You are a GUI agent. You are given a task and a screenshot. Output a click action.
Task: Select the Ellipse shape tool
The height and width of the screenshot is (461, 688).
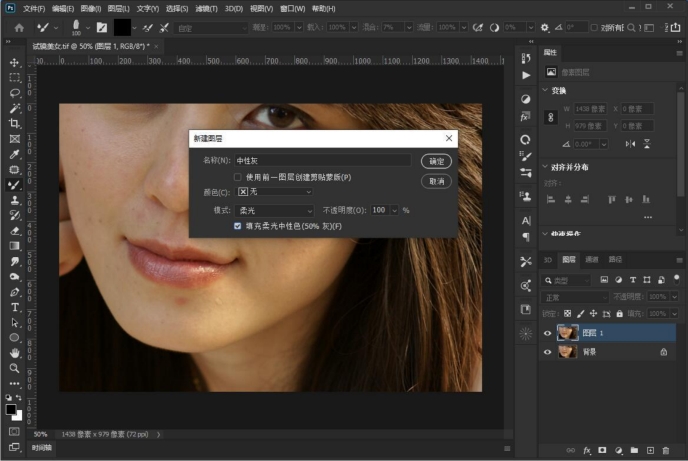tap(14, 338)
